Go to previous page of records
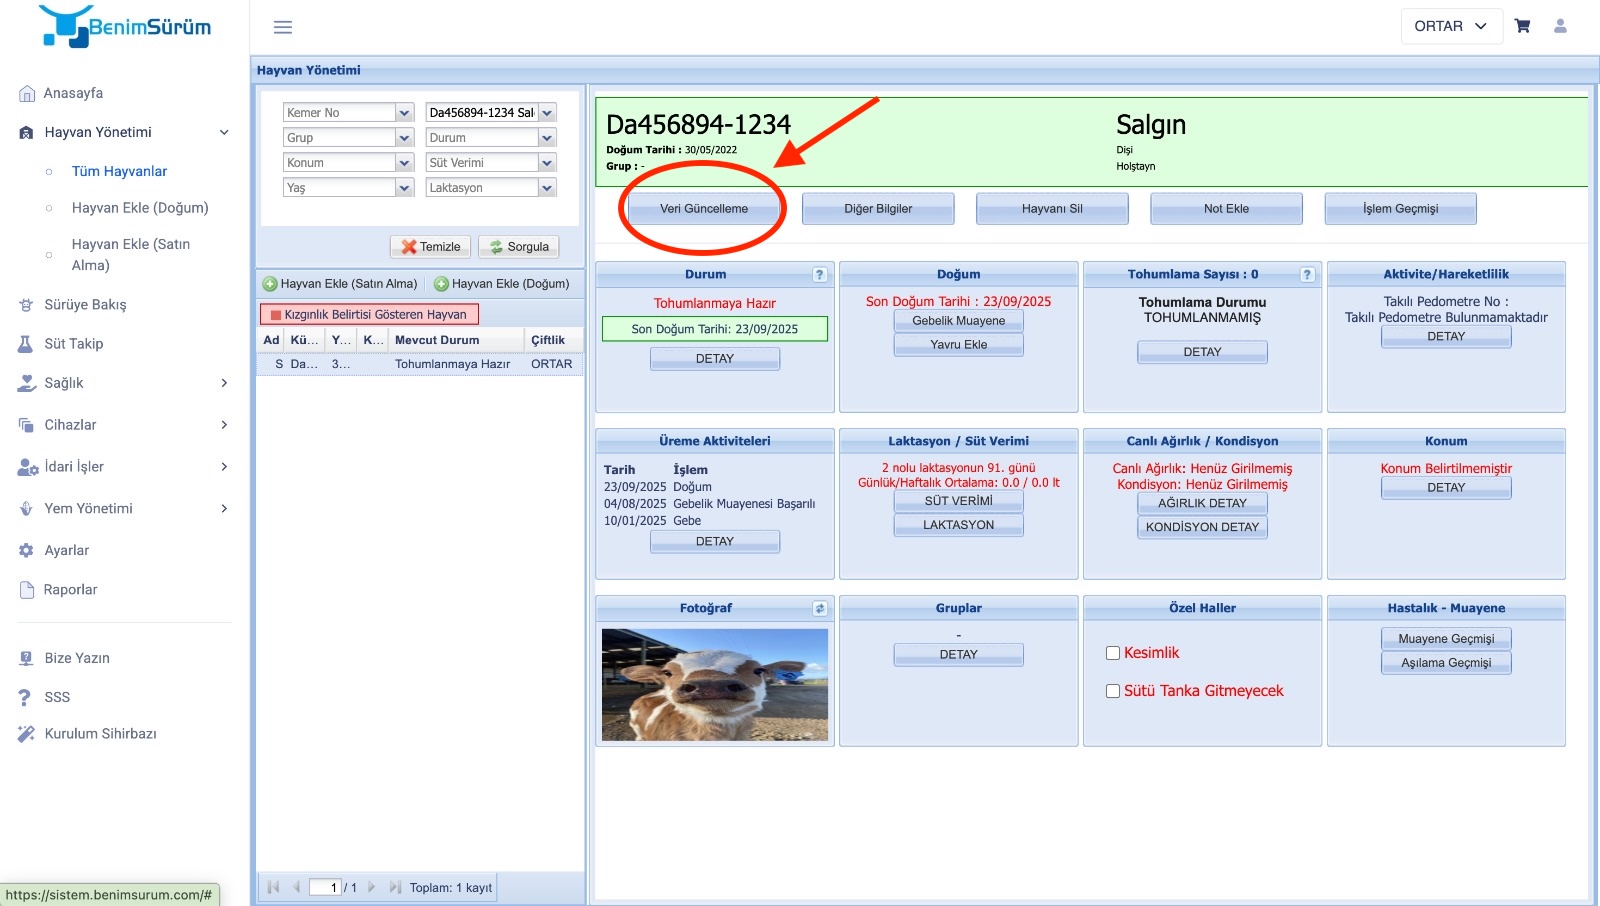 [296, 887]
